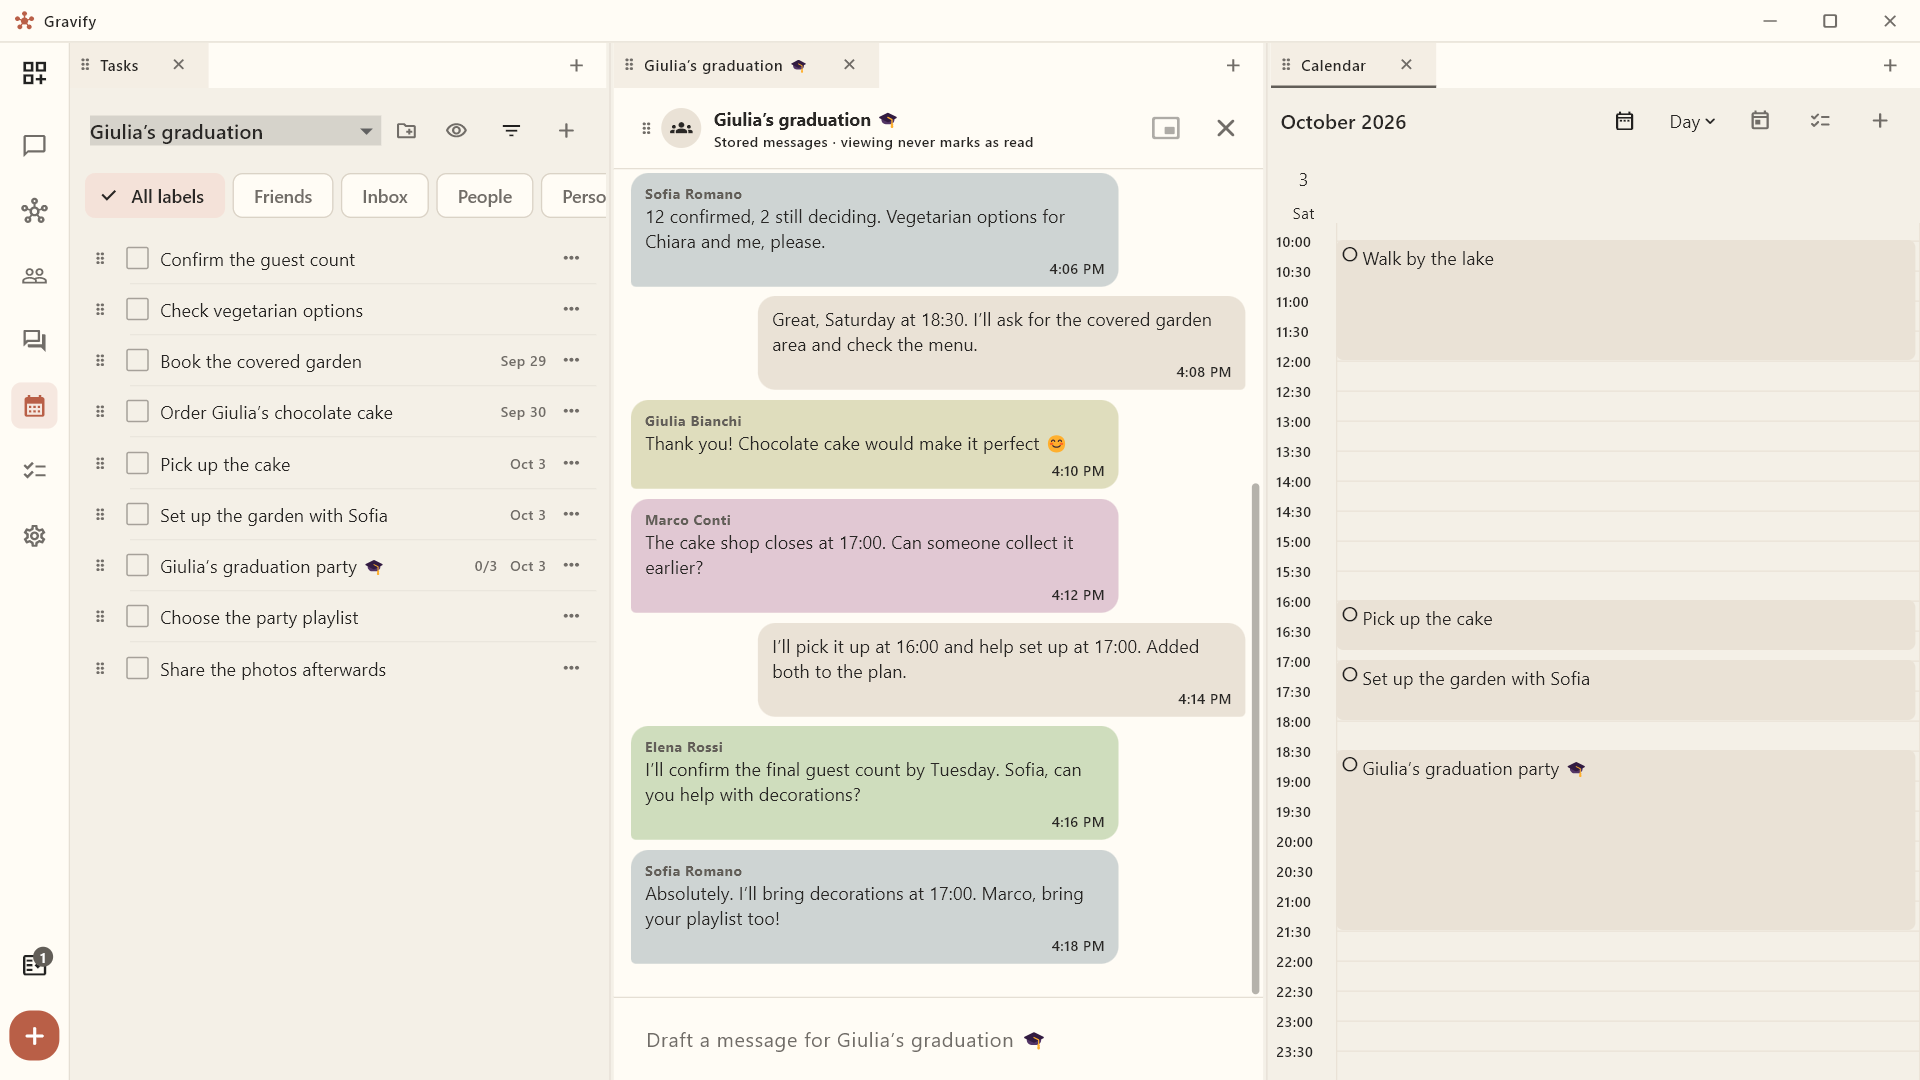Open the contacts icon in the left sidebar

(x=34, y=276)
